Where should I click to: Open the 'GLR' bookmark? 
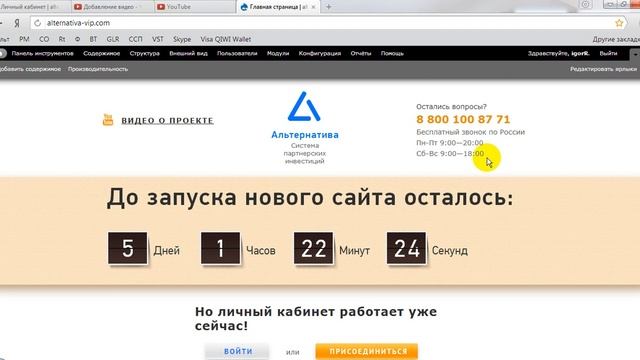(113, 39)
